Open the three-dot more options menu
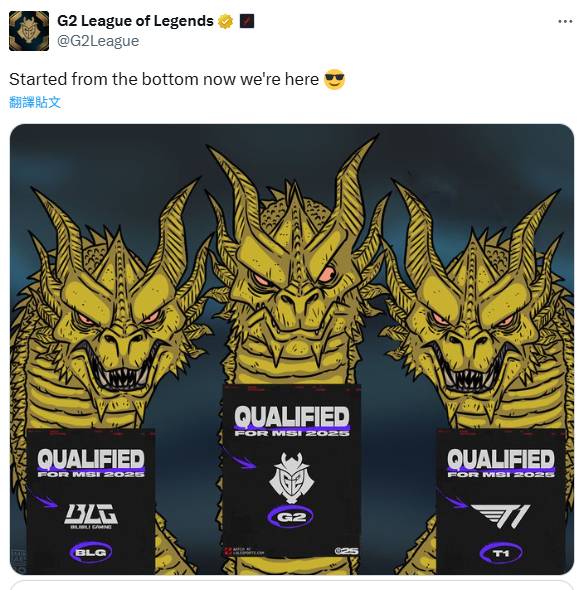The image size is (584, 590). click(x=565, y=21)
